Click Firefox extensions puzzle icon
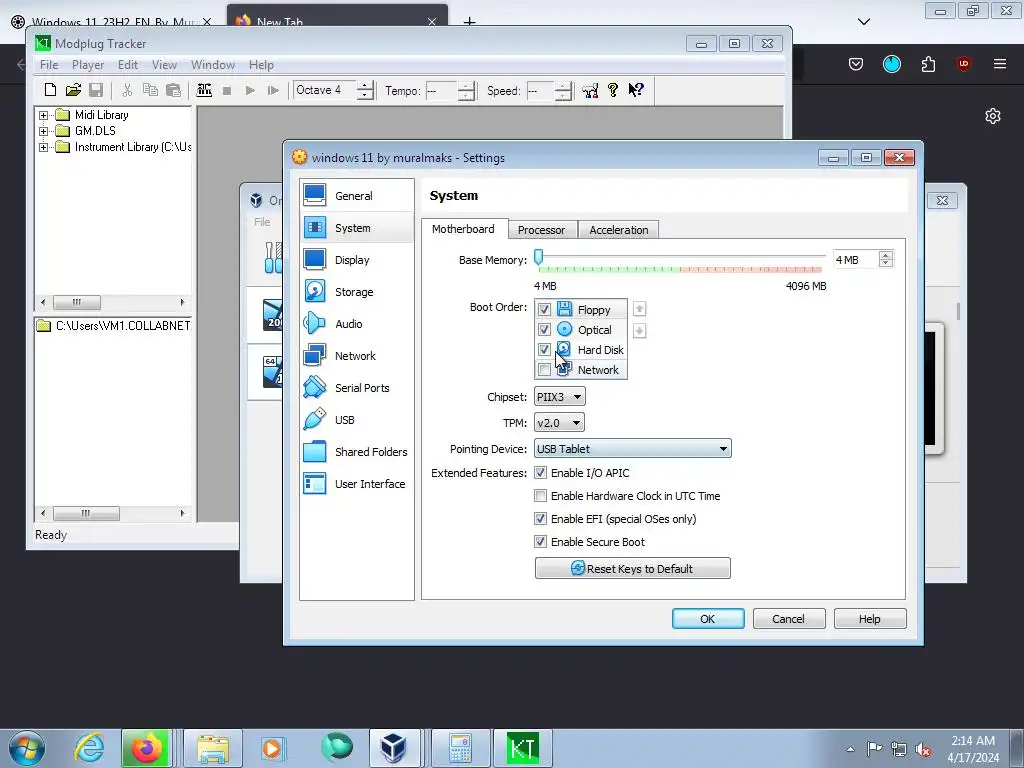This screenshot has height=768, width=1024. point(928,64)
